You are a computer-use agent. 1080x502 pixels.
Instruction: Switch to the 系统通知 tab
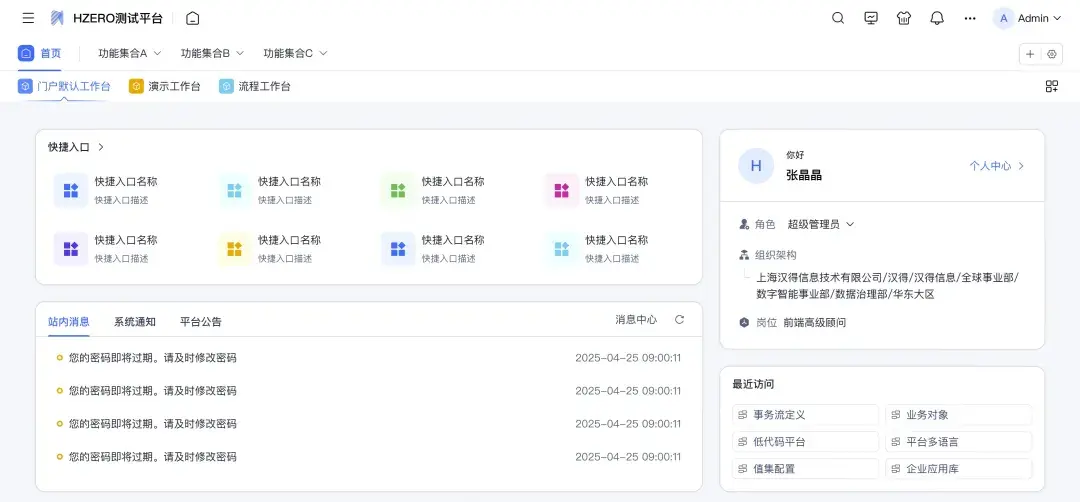coord(135,322)
